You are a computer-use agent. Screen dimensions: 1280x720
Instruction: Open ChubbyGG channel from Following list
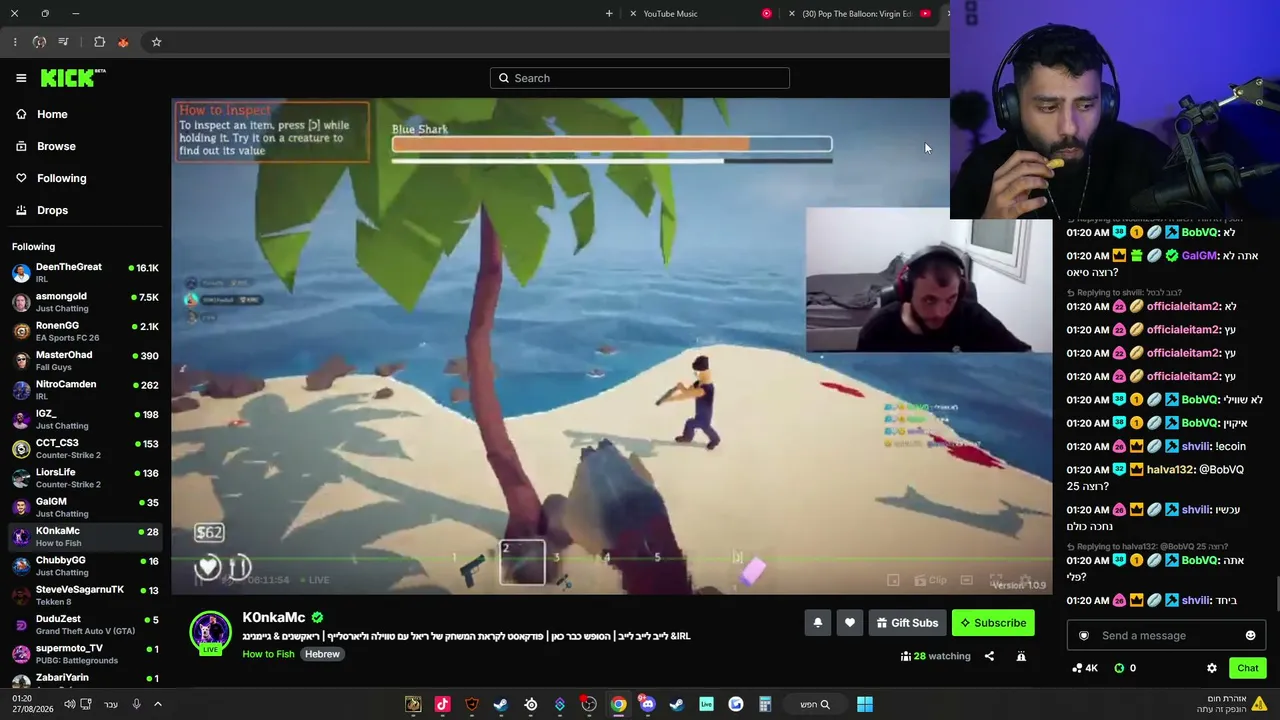coord(85,566)
